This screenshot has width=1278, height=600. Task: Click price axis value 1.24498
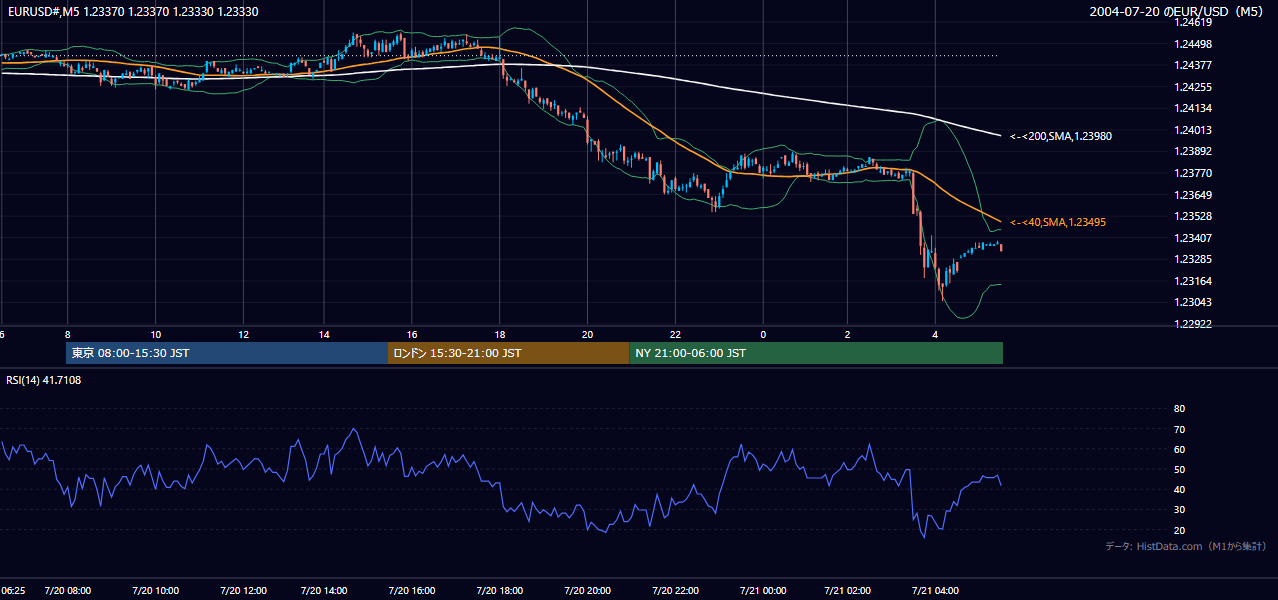[1193, 44]
